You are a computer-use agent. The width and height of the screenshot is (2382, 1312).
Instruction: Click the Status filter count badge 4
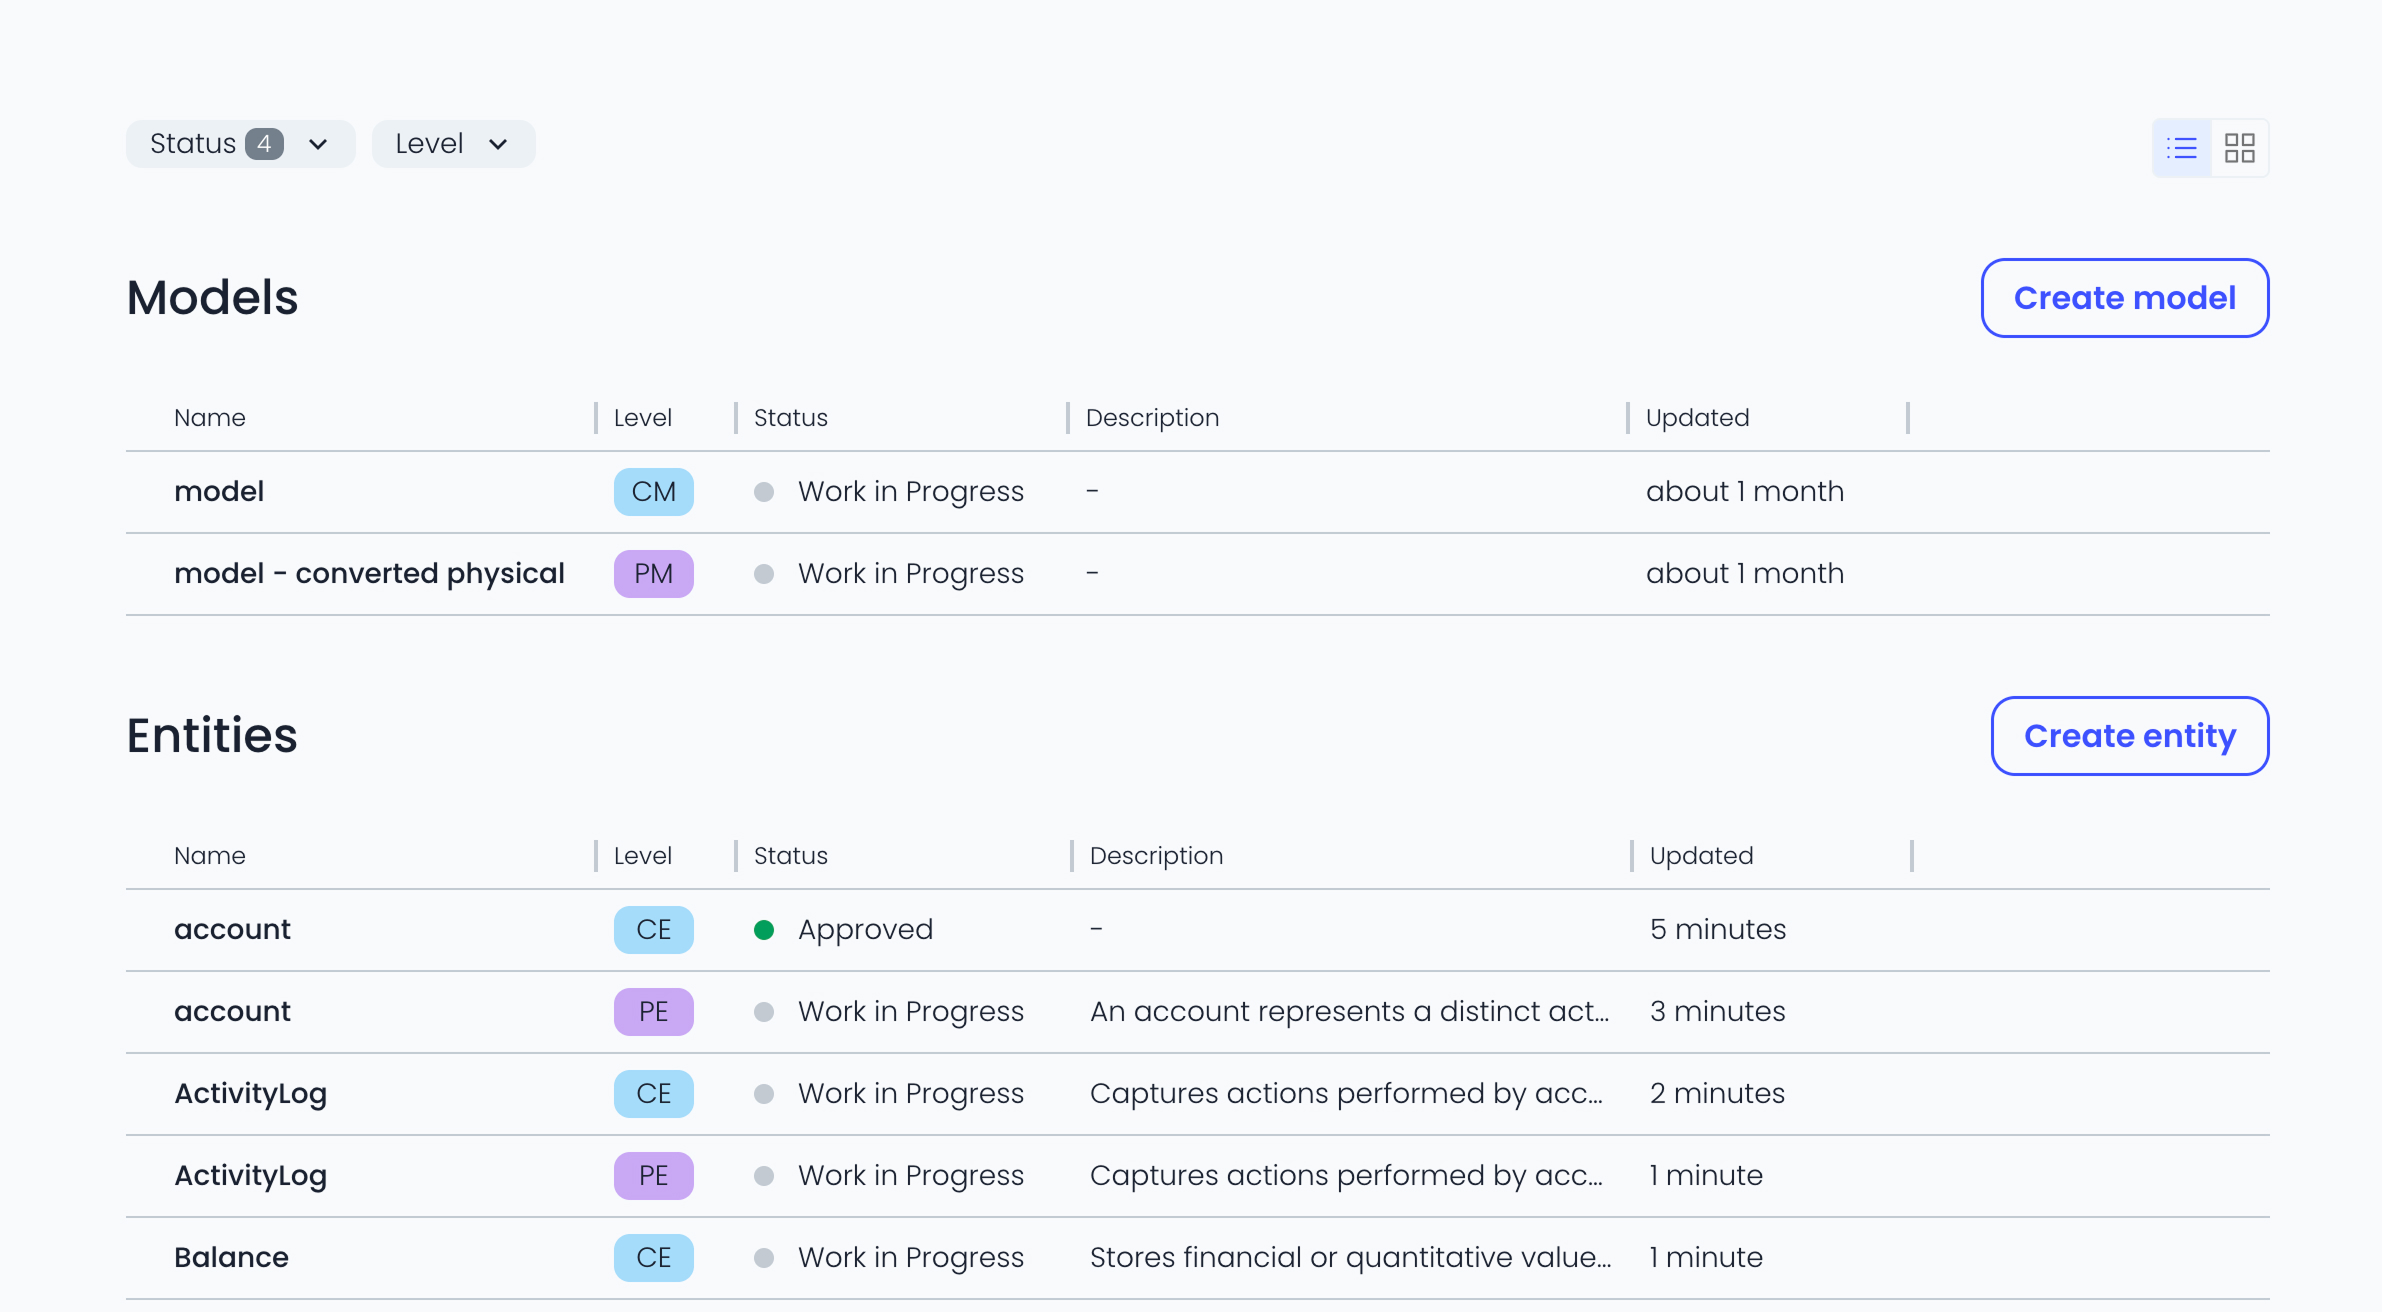coord(264,144)
